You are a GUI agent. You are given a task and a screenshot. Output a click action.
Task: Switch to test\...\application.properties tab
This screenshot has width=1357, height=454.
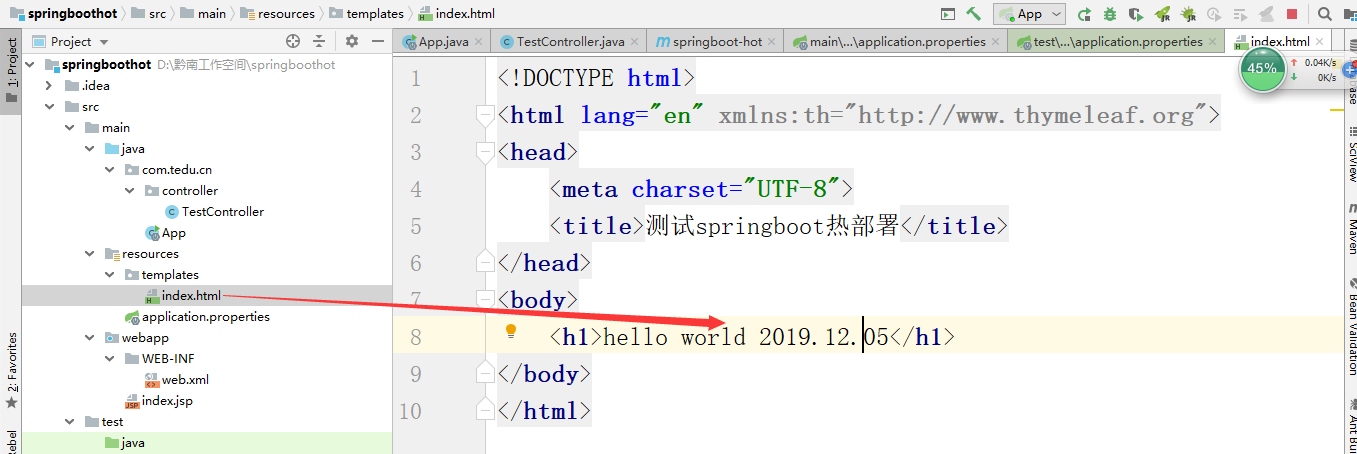tap(1117, 41)
